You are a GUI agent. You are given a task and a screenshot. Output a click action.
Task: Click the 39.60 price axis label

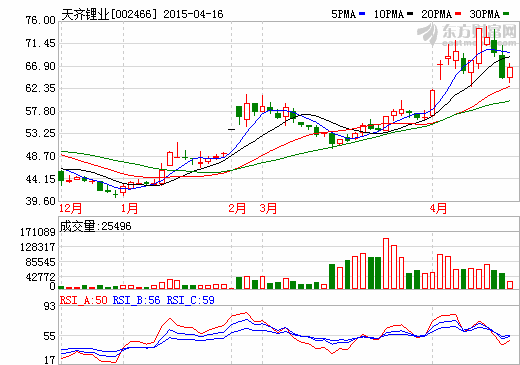40,201
